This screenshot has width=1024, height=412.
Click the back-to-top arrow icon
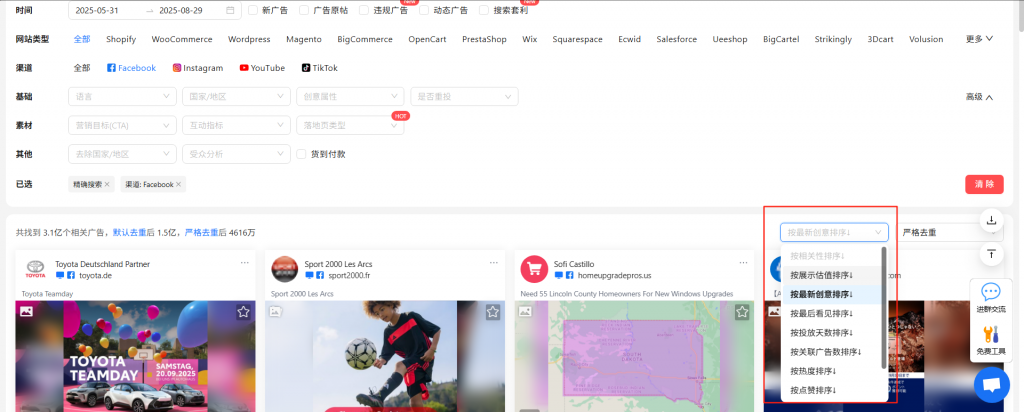[x=991, y=254]
